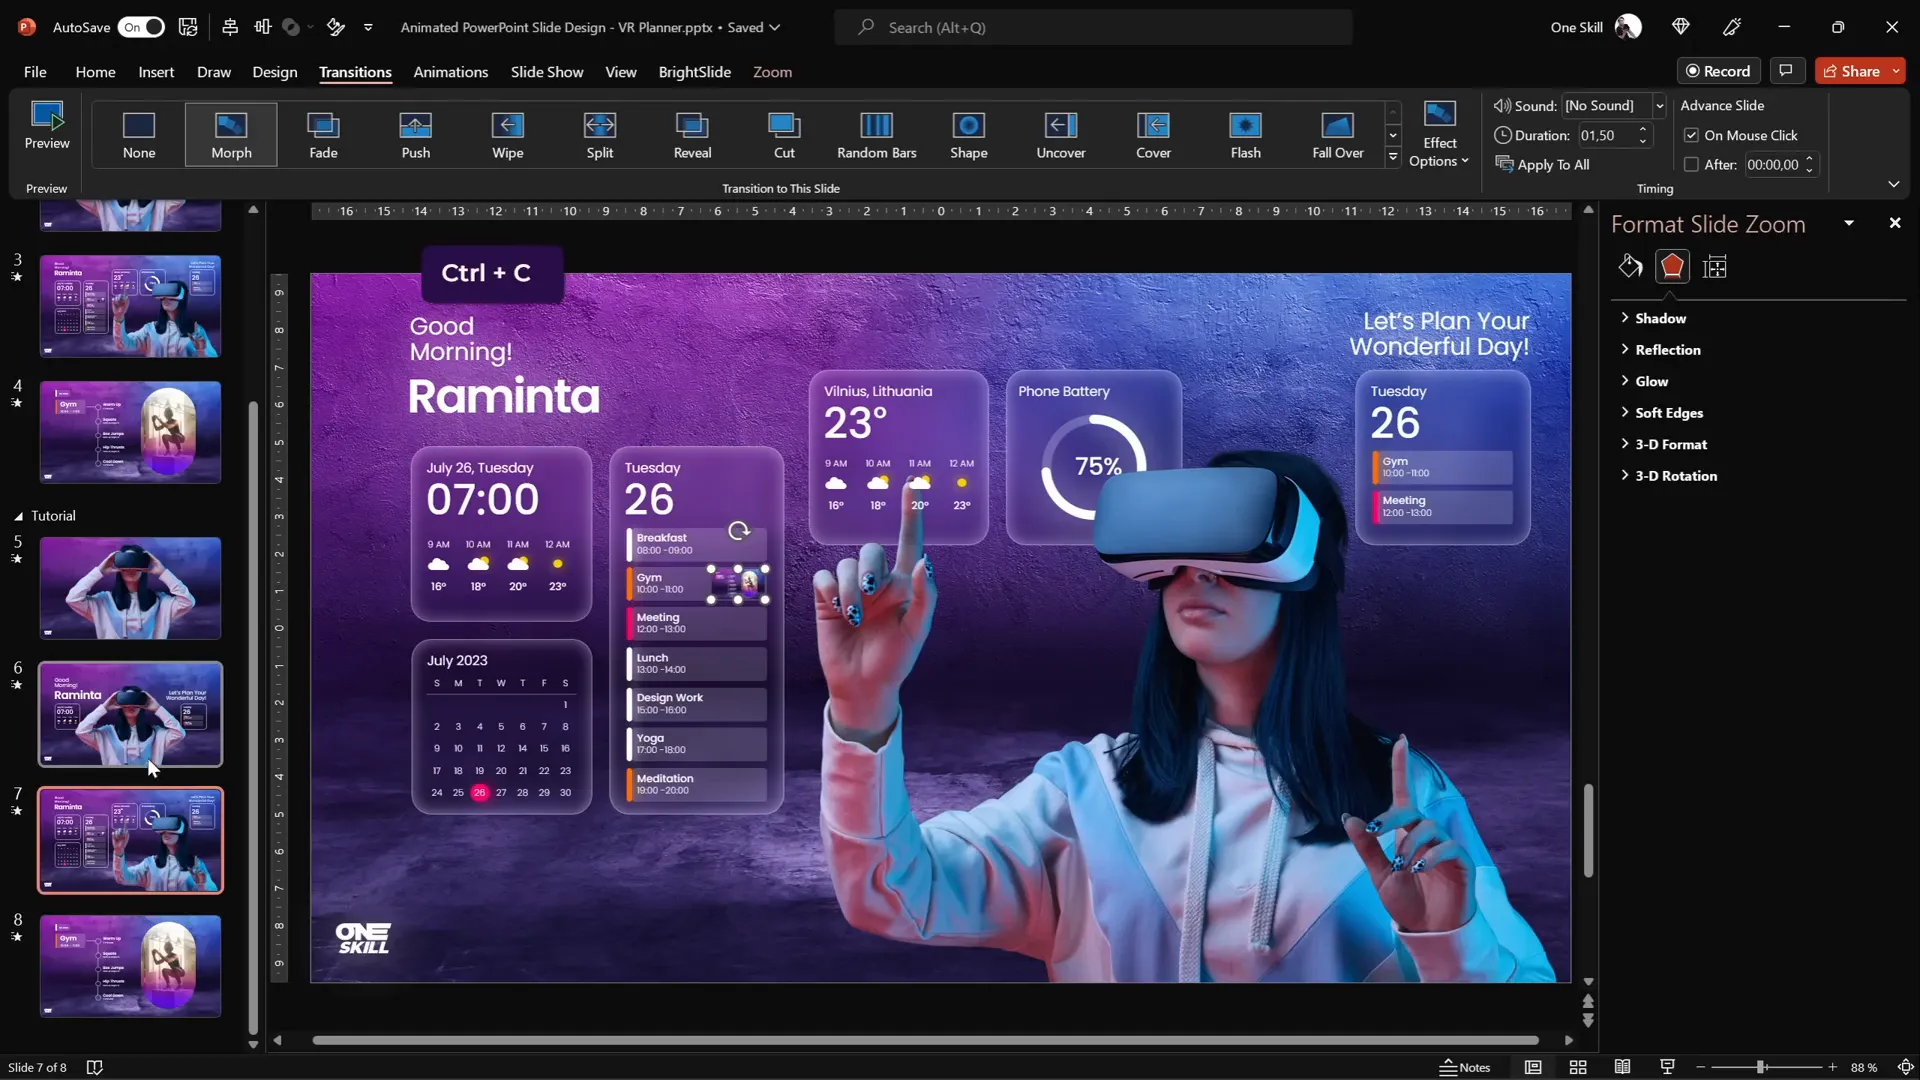Expand the Glow section
Viewport: 1920px width, 1080px height.
tap(1651, 381)
